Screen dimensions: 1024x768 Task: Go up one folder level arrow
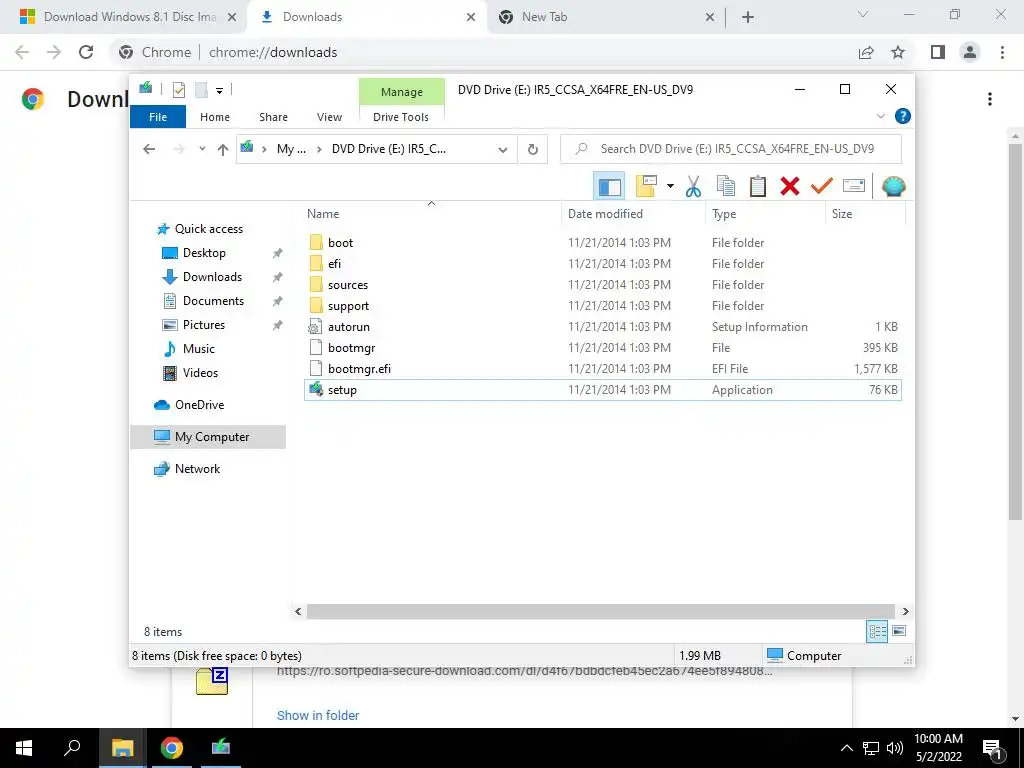tap(223, 150)
